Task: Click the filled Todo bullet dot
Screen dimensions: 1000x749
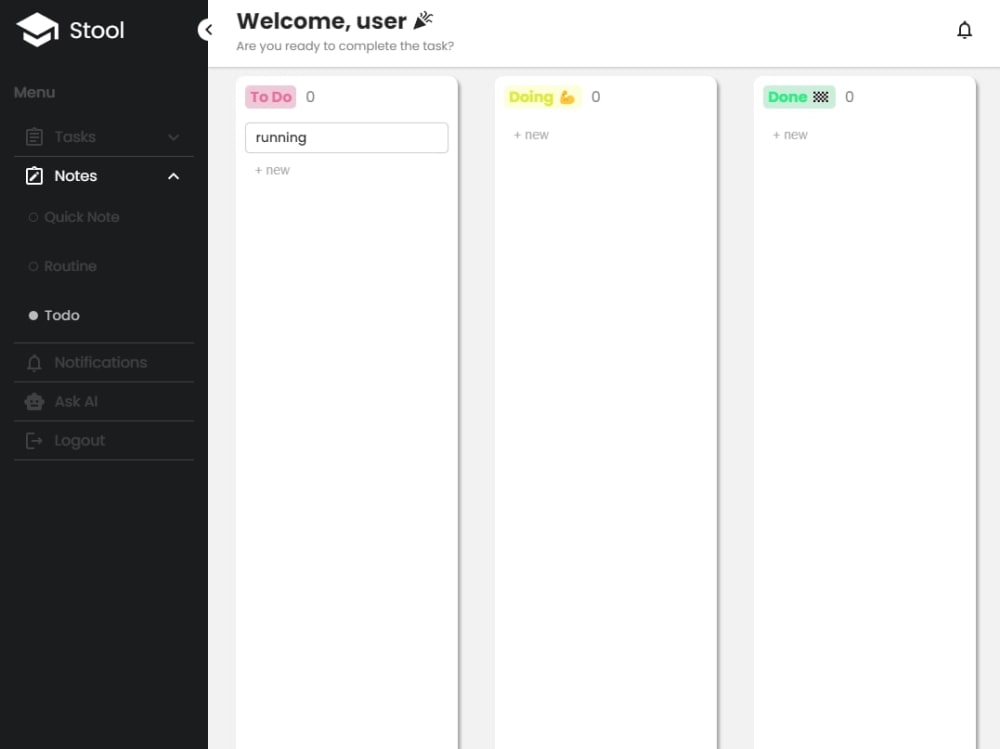Action: pos(33,316)
